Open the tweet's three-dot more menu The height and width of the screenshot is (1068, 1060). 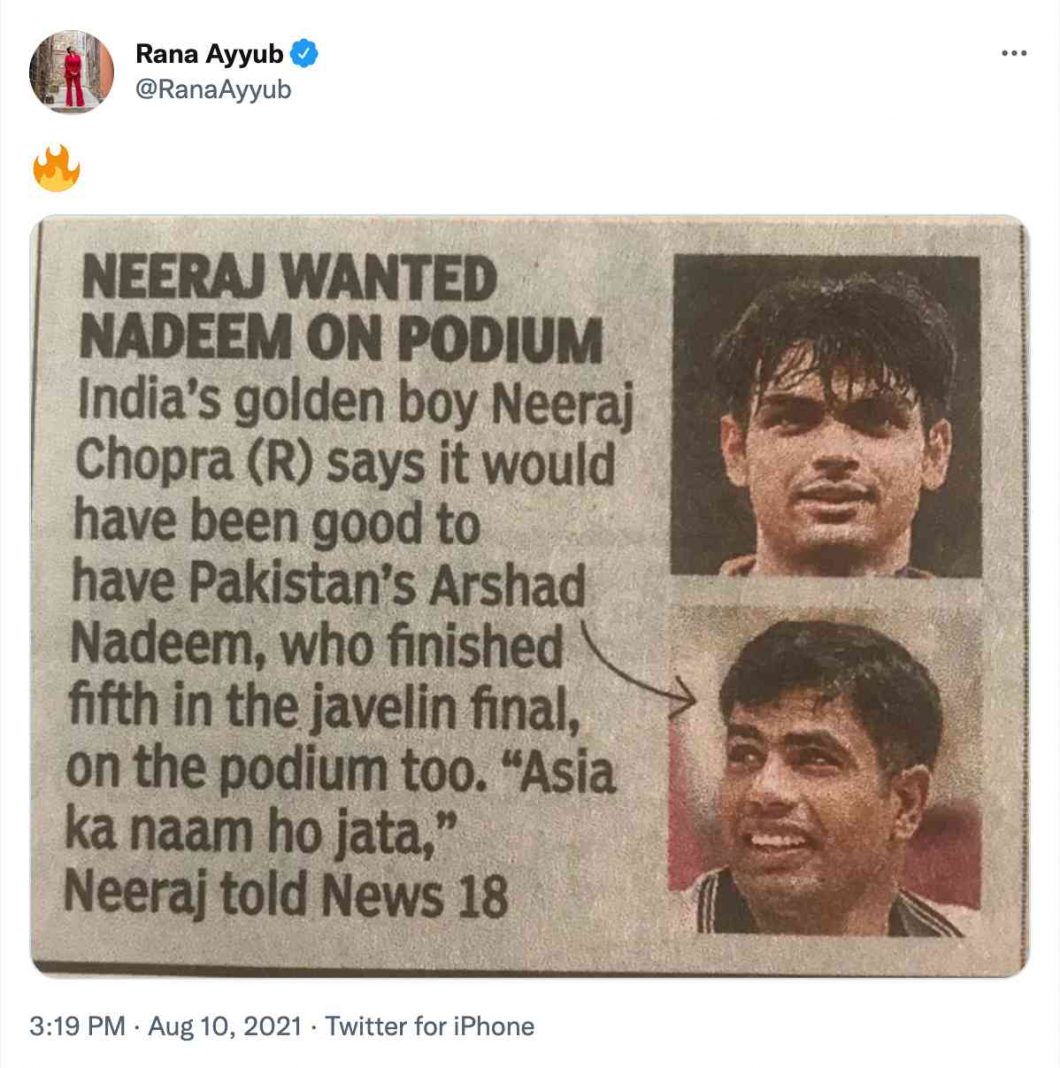coord(1014,54)
